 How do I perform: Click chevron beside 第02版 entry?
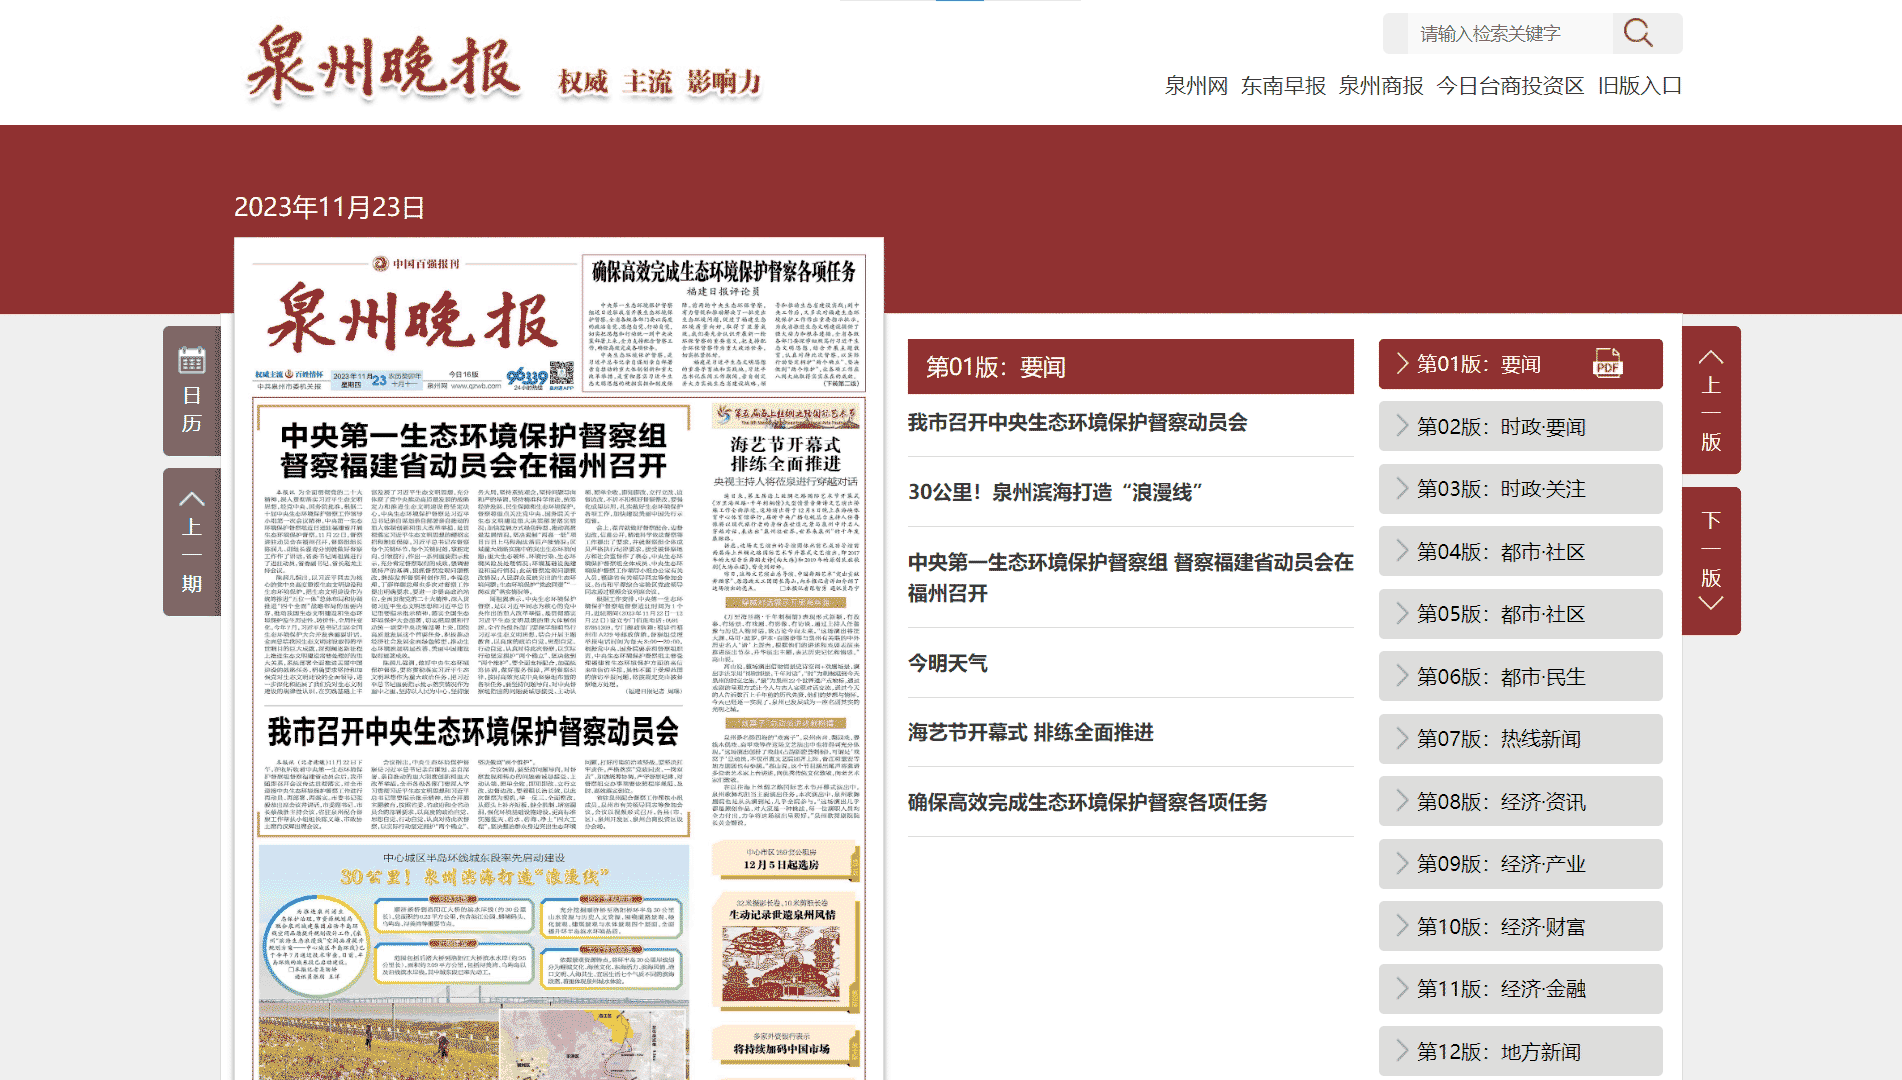click(x=1402, y=426)
